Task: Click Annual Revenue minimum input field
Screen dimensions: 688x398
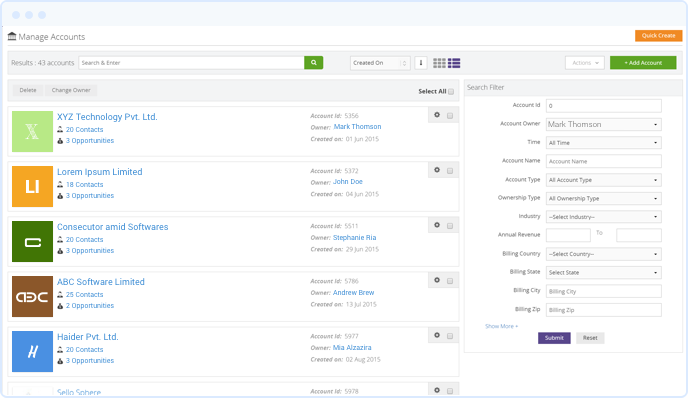Action: coord(568,235)
